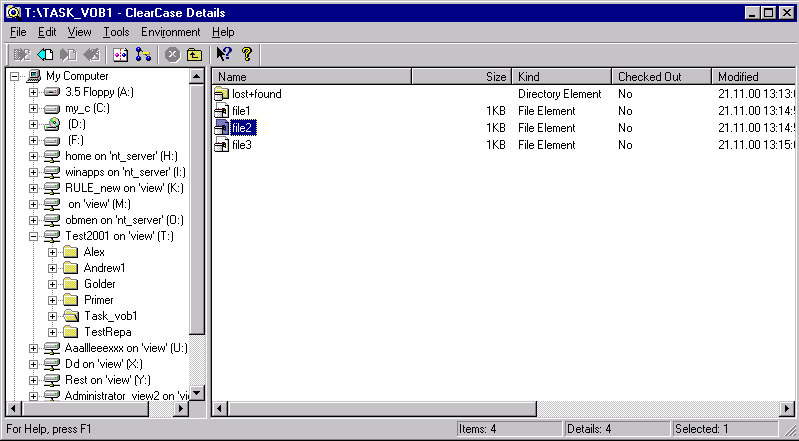Expand the Golder folder node

[x=52, y=284]
